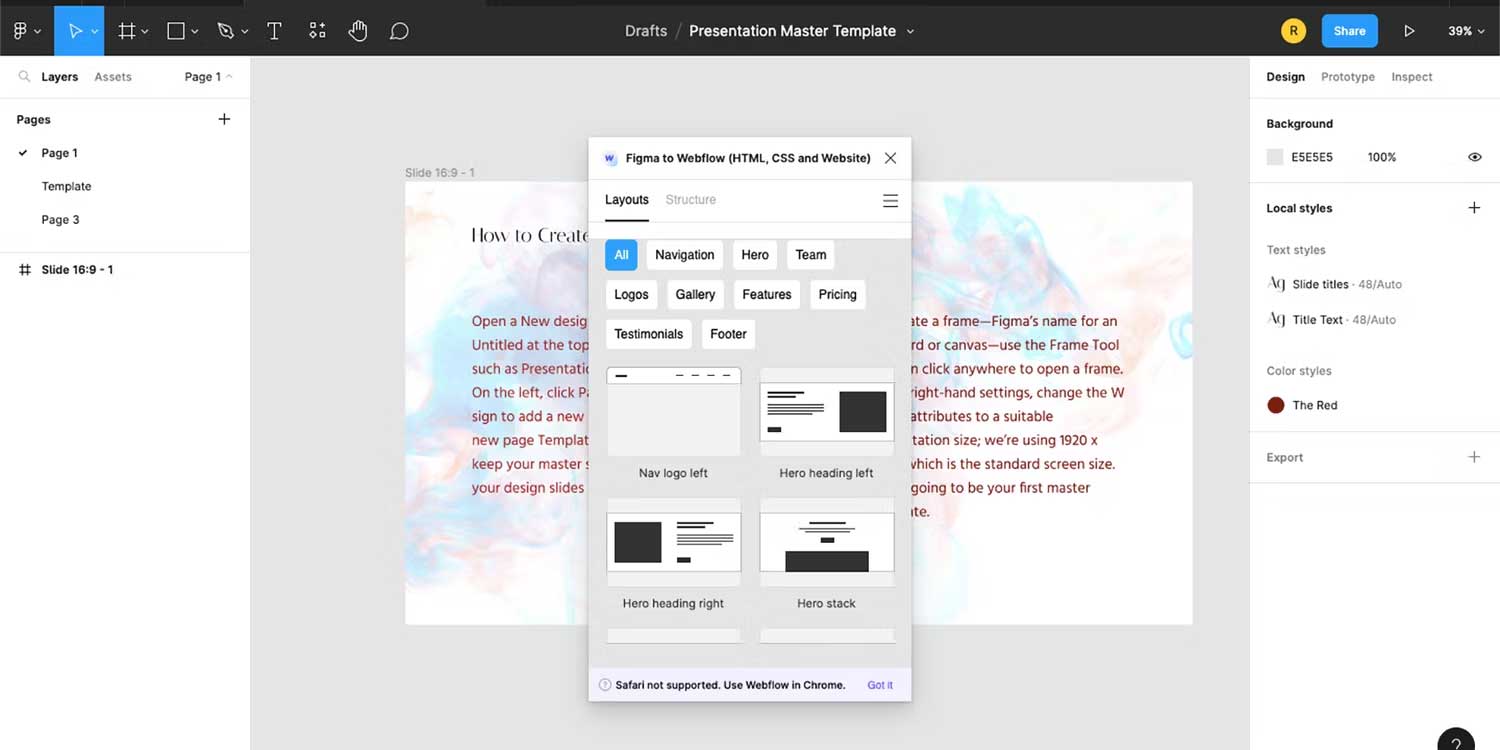The image size is (1500, 750).
Task: Open the Prototype tab
Action: pyautogui.click(x=1348, y=76)
